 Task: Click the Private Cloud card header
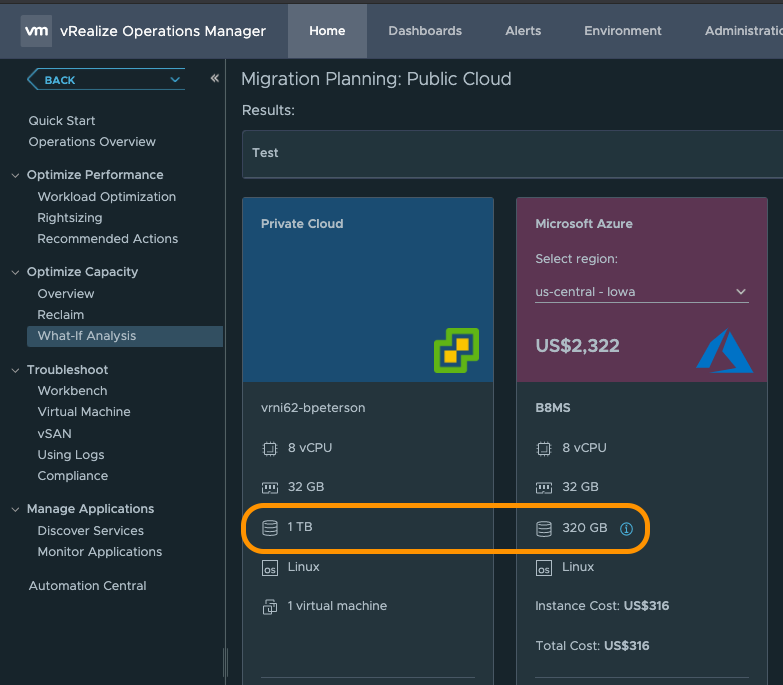(x=368, y=290)
